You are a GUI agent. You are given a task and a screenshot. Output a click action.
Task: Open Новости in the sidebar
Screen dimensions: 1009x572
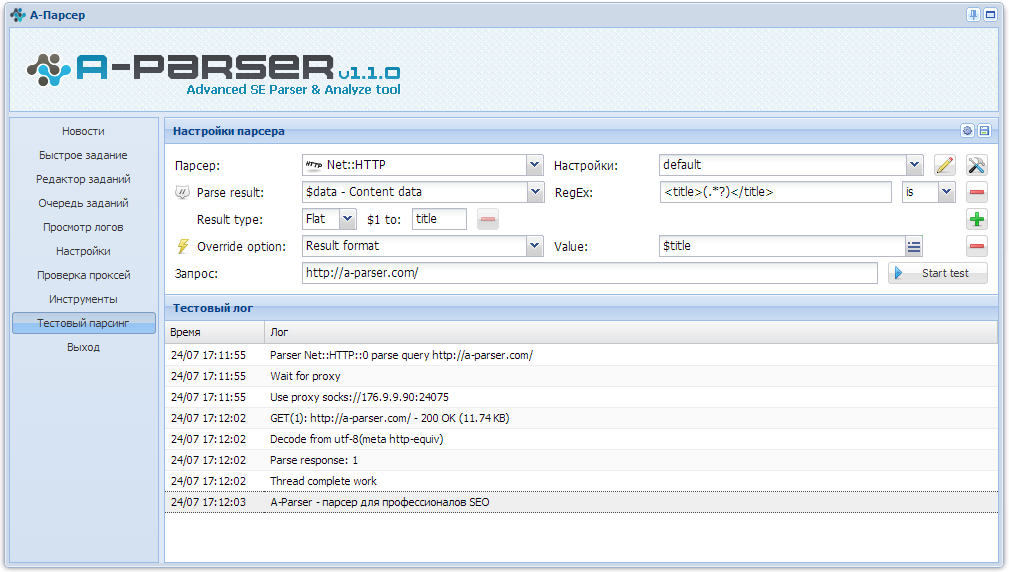[x=83, y=131]
